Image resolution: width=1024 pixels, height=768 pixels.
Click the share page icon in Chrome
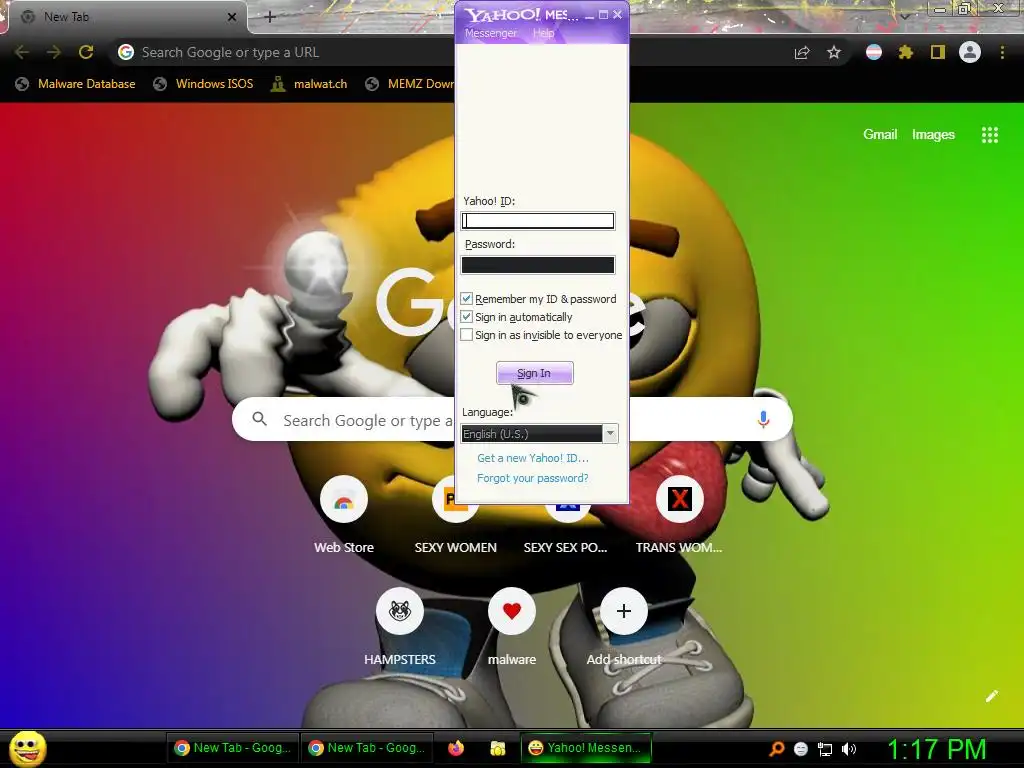coord(802,53)
